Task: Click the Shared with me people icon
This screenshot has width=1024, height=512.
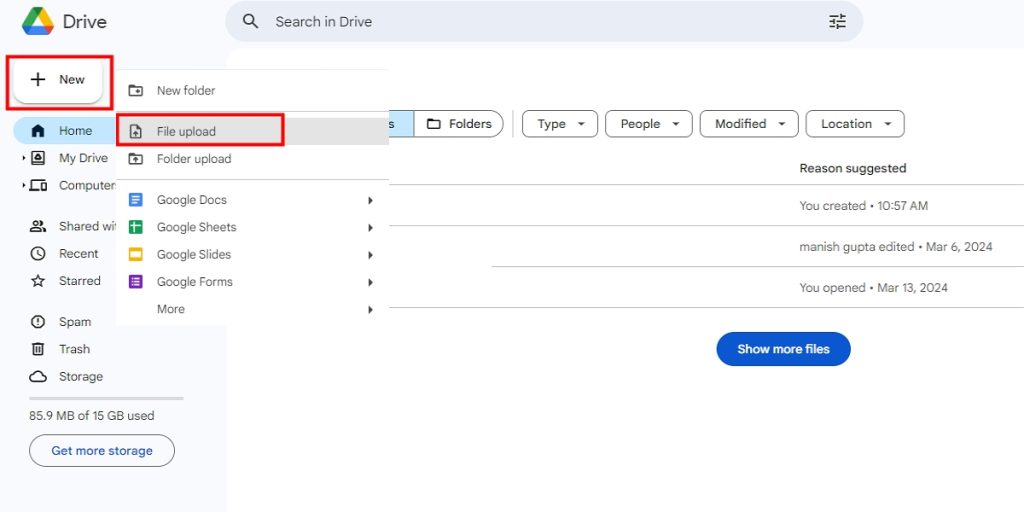Action: pos(38,227)
